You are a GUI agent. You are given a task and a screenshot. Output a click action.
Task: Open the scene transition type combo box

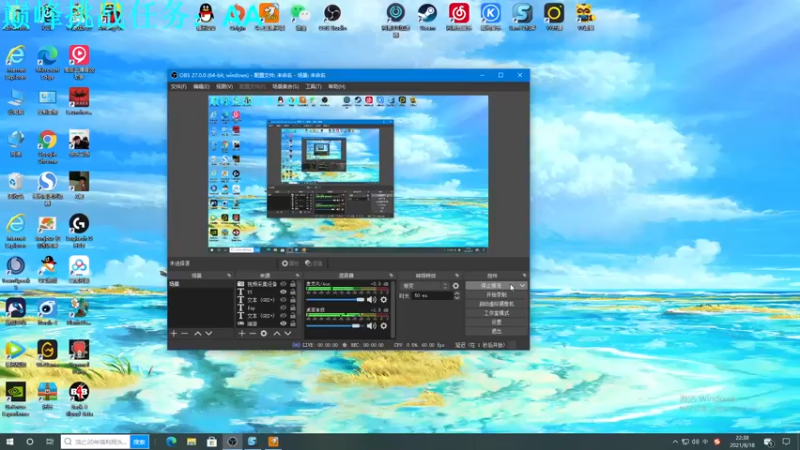point(424,286)
